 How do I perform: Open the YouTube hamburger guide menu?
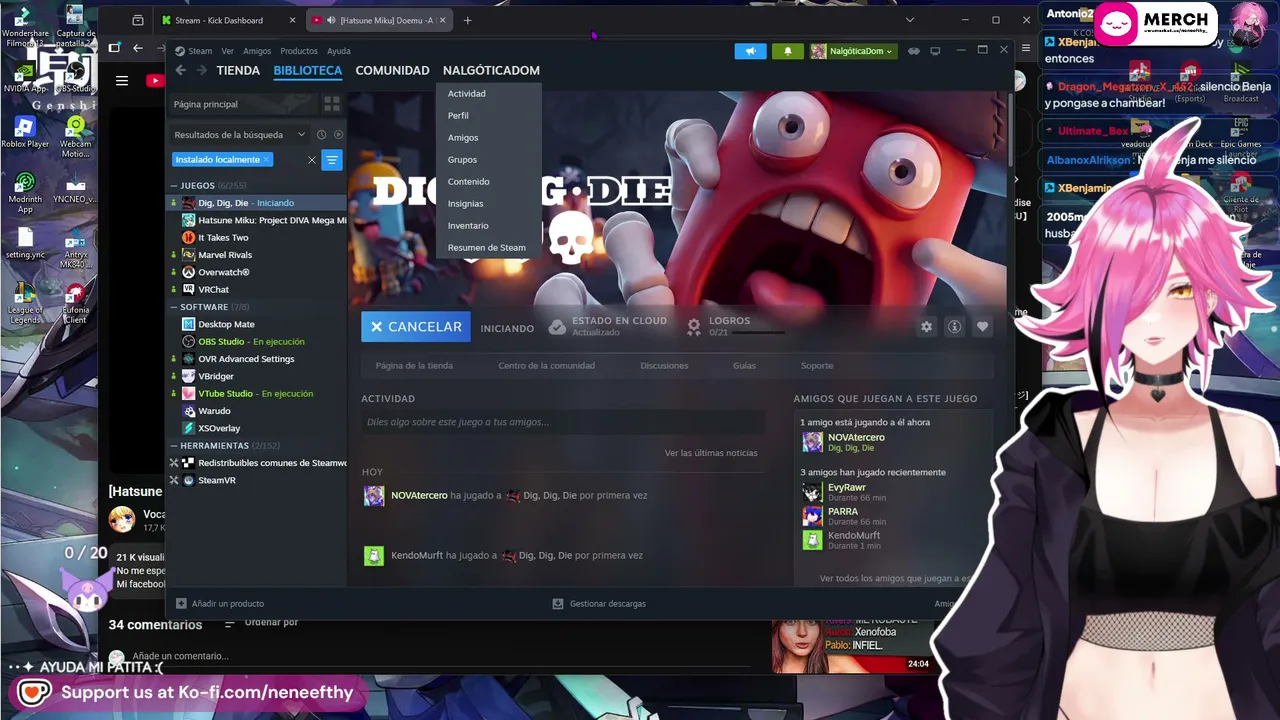click(122, 81)
